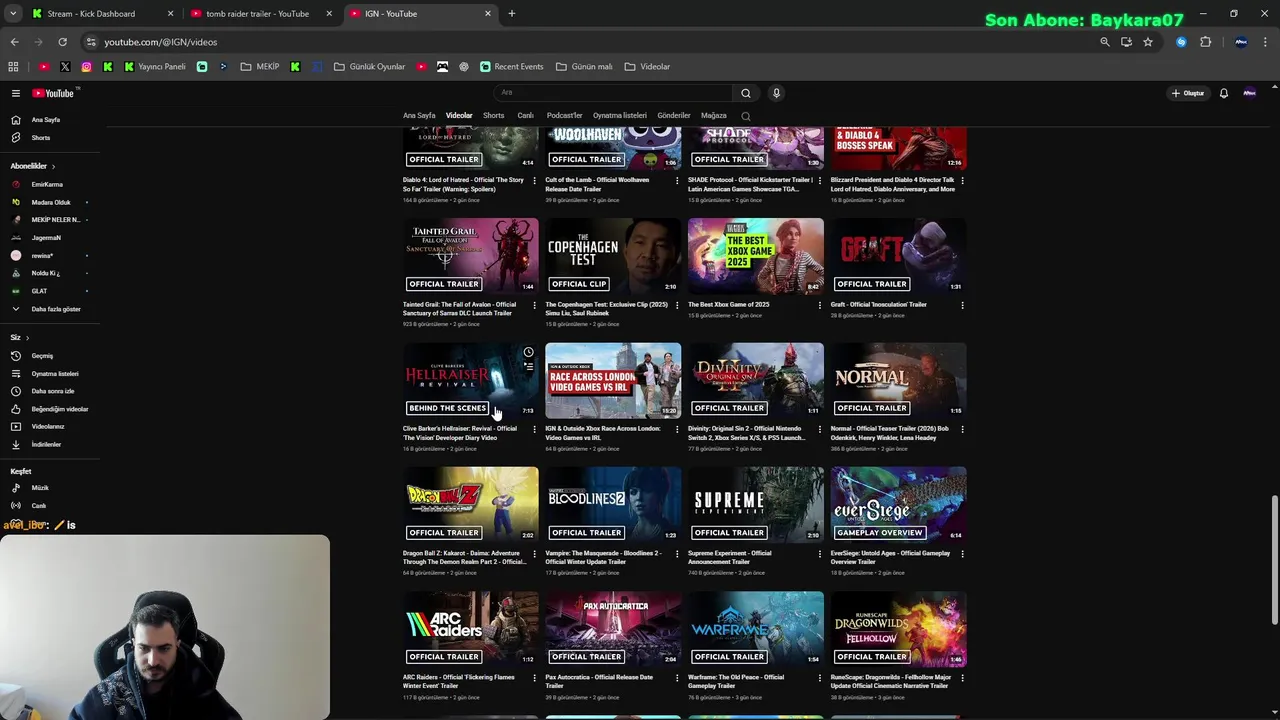Open options menu for EverSiege video
Image resolution: width=1280 pixels, height=720 pixels.
click(962, 553)
